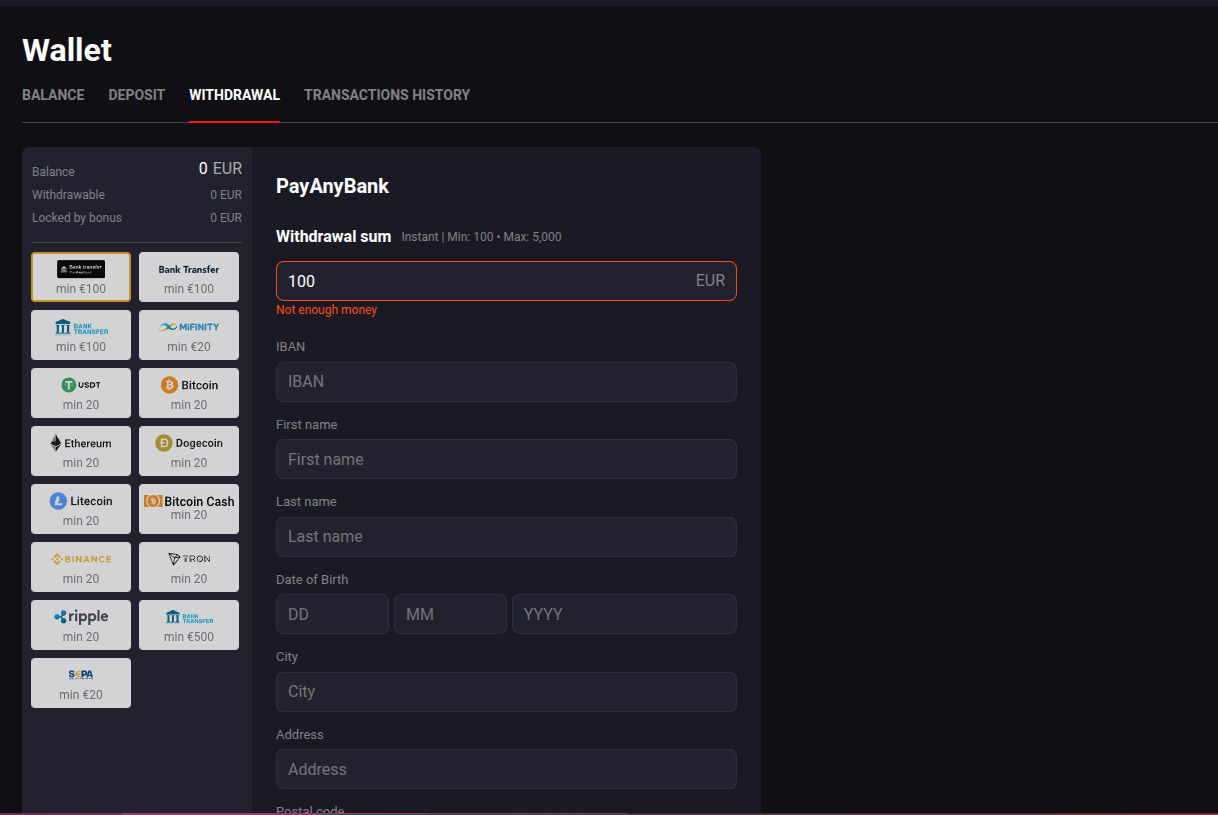Choose the Tron payment method
The width and height of the screenshot is (1218, 815).
tap(189, 567)
